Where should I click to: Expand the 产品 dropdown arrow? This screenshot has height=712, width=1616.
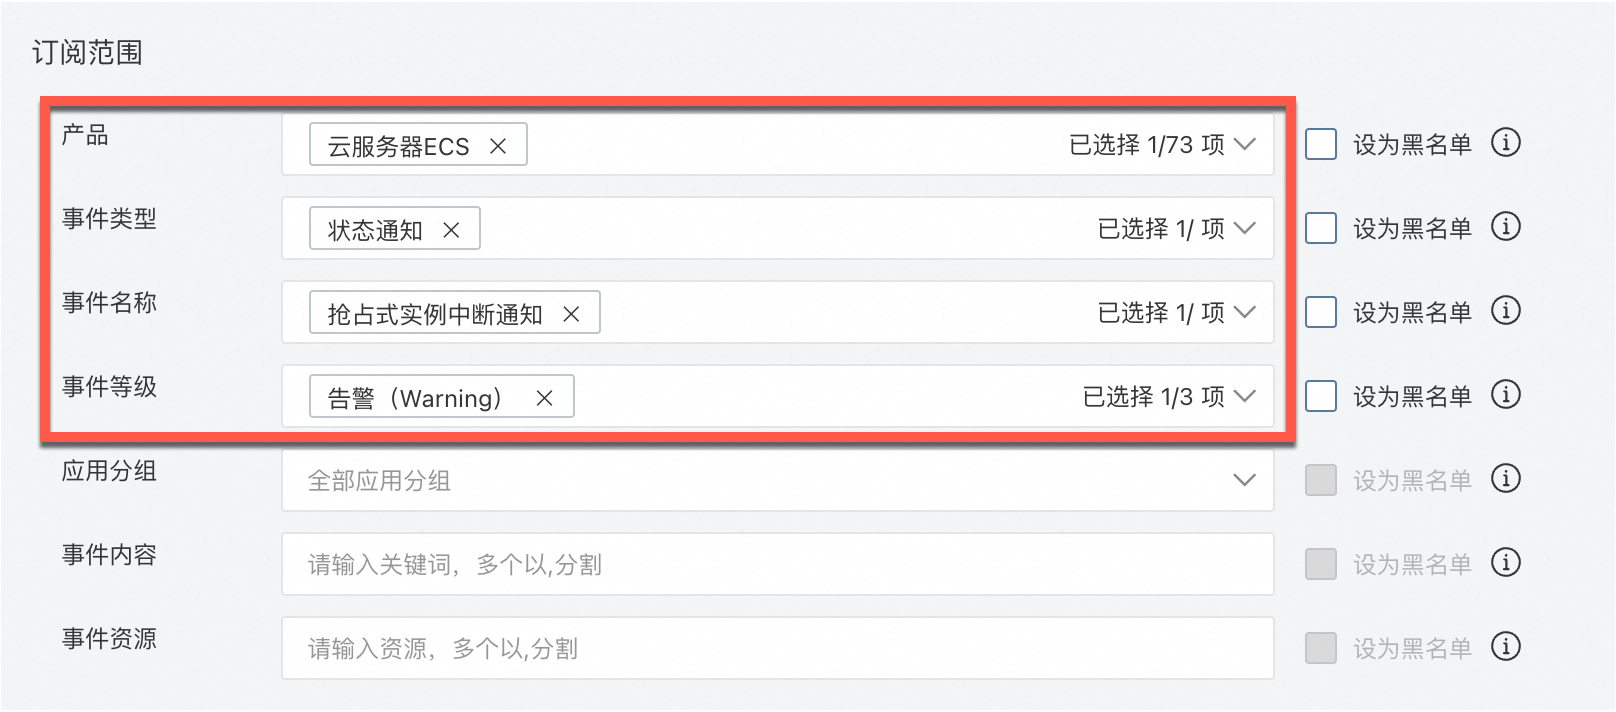point(1244,145)
